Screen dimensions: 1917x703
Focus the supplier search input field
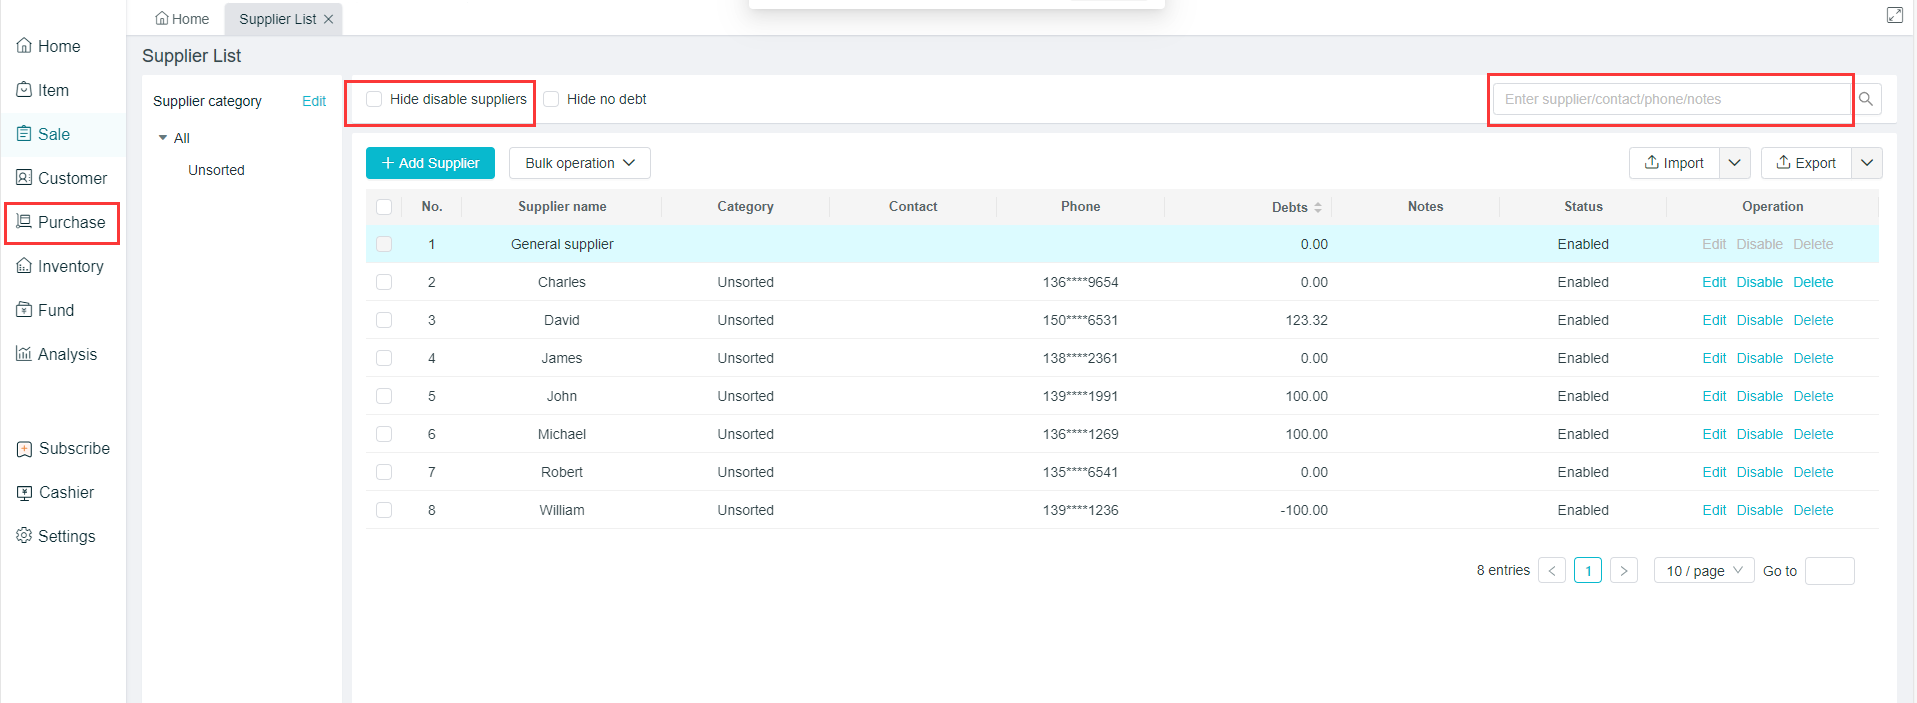pos(1670,99)
